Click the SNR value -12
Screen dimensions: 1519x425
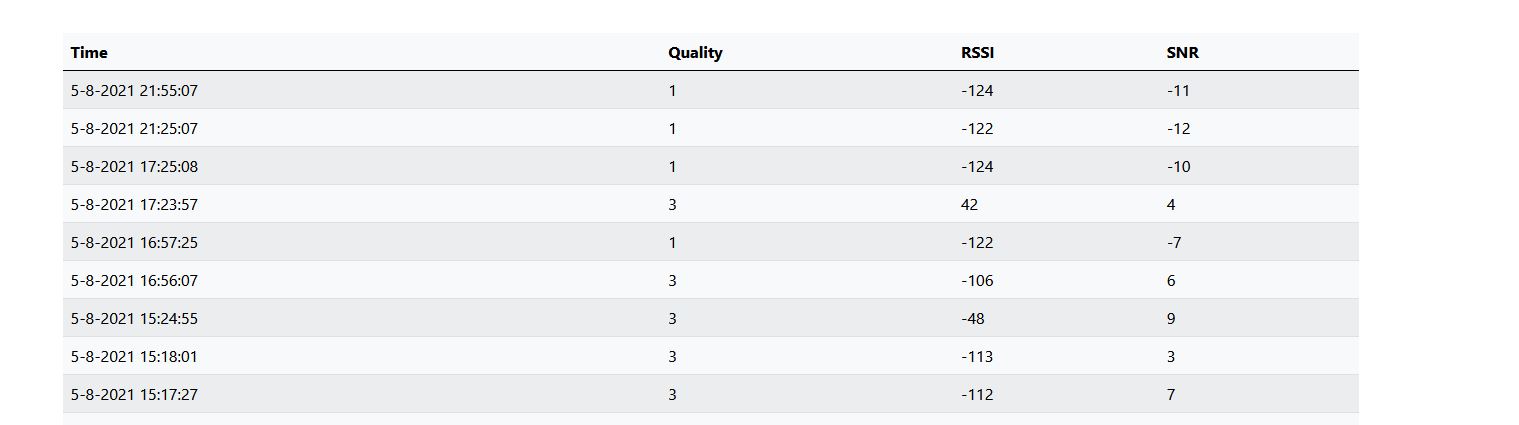point(1178,129)
